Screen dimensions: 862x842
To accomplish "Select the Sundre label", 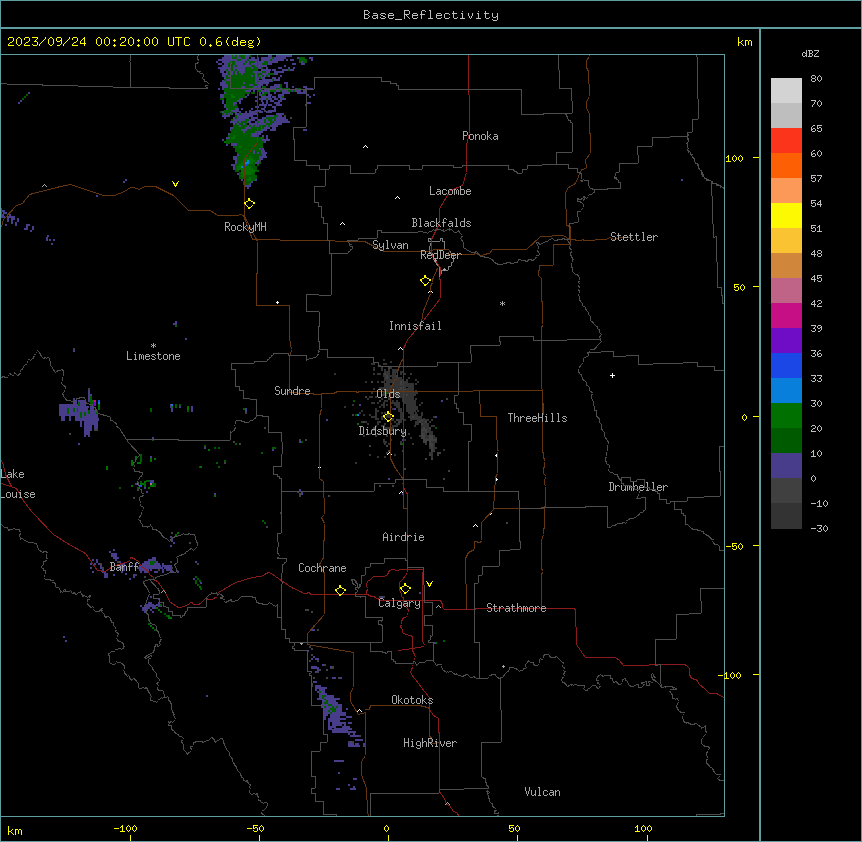I will click(292, 391).
